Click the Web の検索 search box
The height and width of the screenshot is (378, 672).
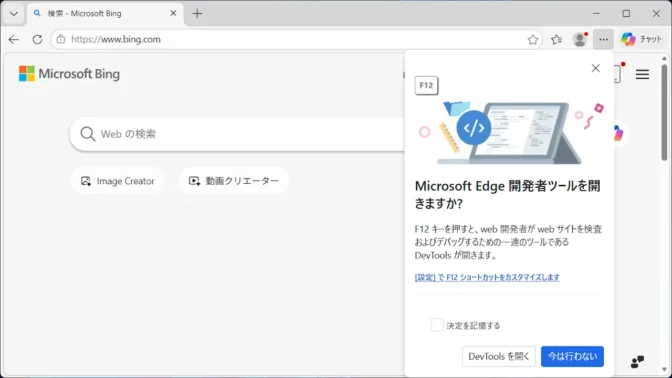coord(238,134)
